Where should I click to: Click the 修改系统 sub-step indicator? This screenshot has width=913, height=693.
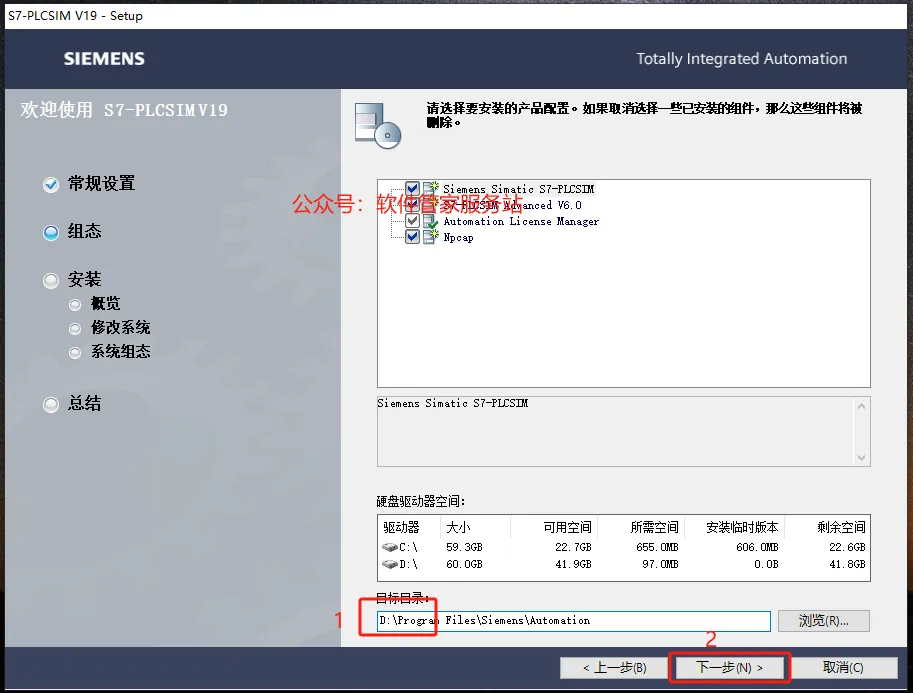[x=75, y=329]
